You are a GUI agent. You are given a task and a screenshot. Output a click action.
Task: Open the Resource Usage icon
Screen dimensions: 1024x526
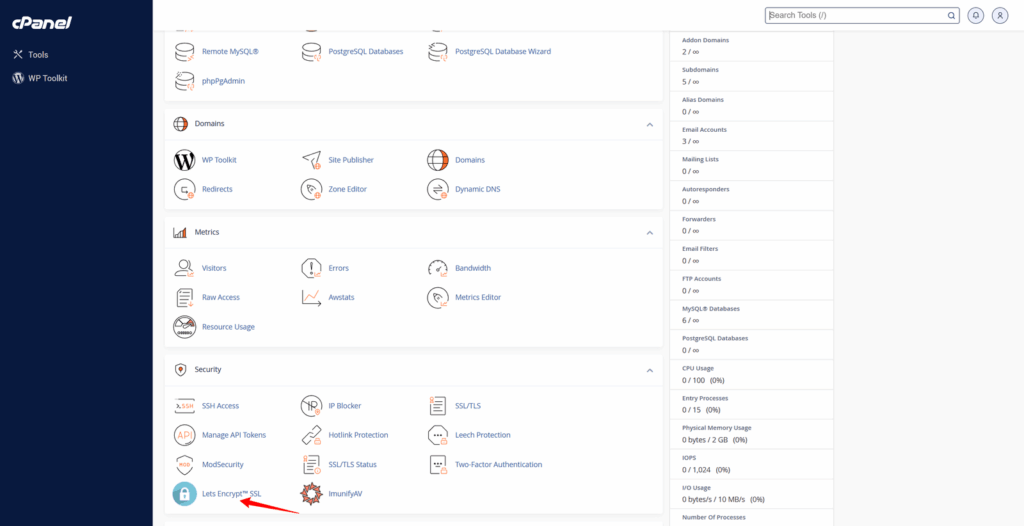point(184,327)
